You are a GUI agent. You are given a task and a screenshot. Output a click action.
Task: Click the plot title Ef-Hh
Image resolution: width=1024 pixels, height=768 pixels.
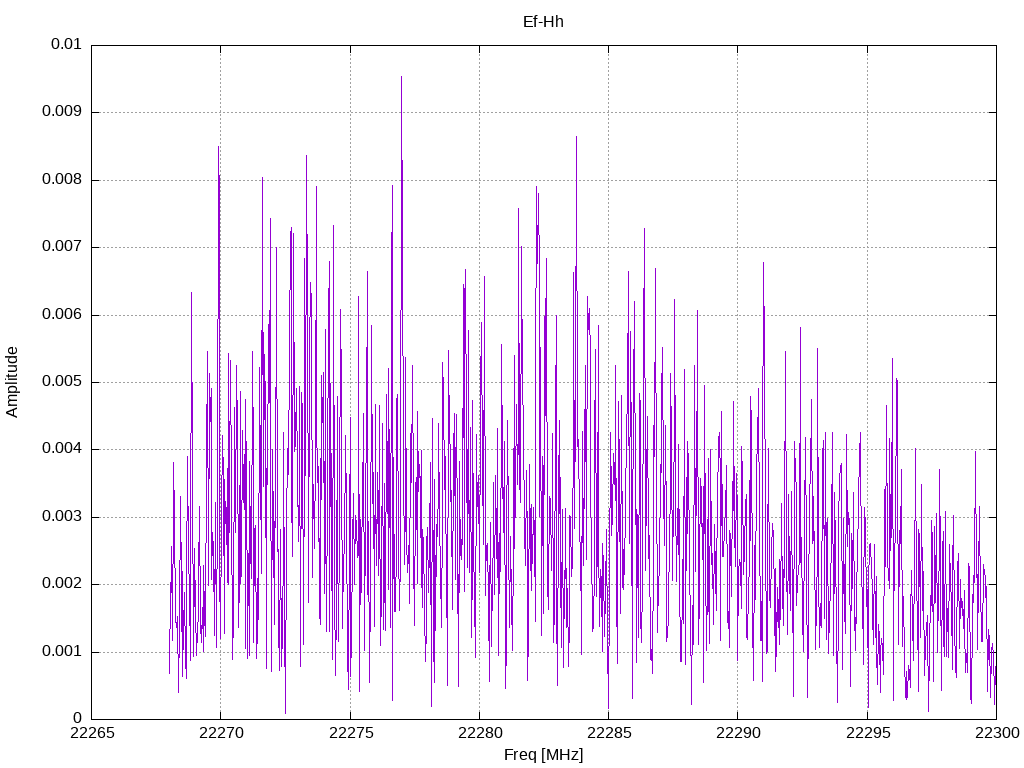(543, 22)
